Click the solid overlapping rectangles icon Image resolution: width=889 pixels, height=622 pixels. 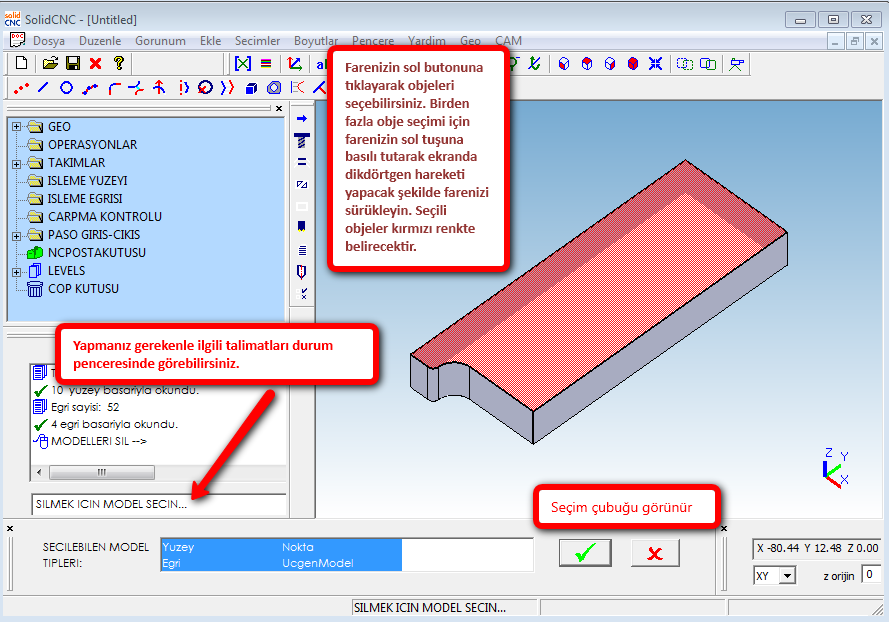click(x=708, y=64)
